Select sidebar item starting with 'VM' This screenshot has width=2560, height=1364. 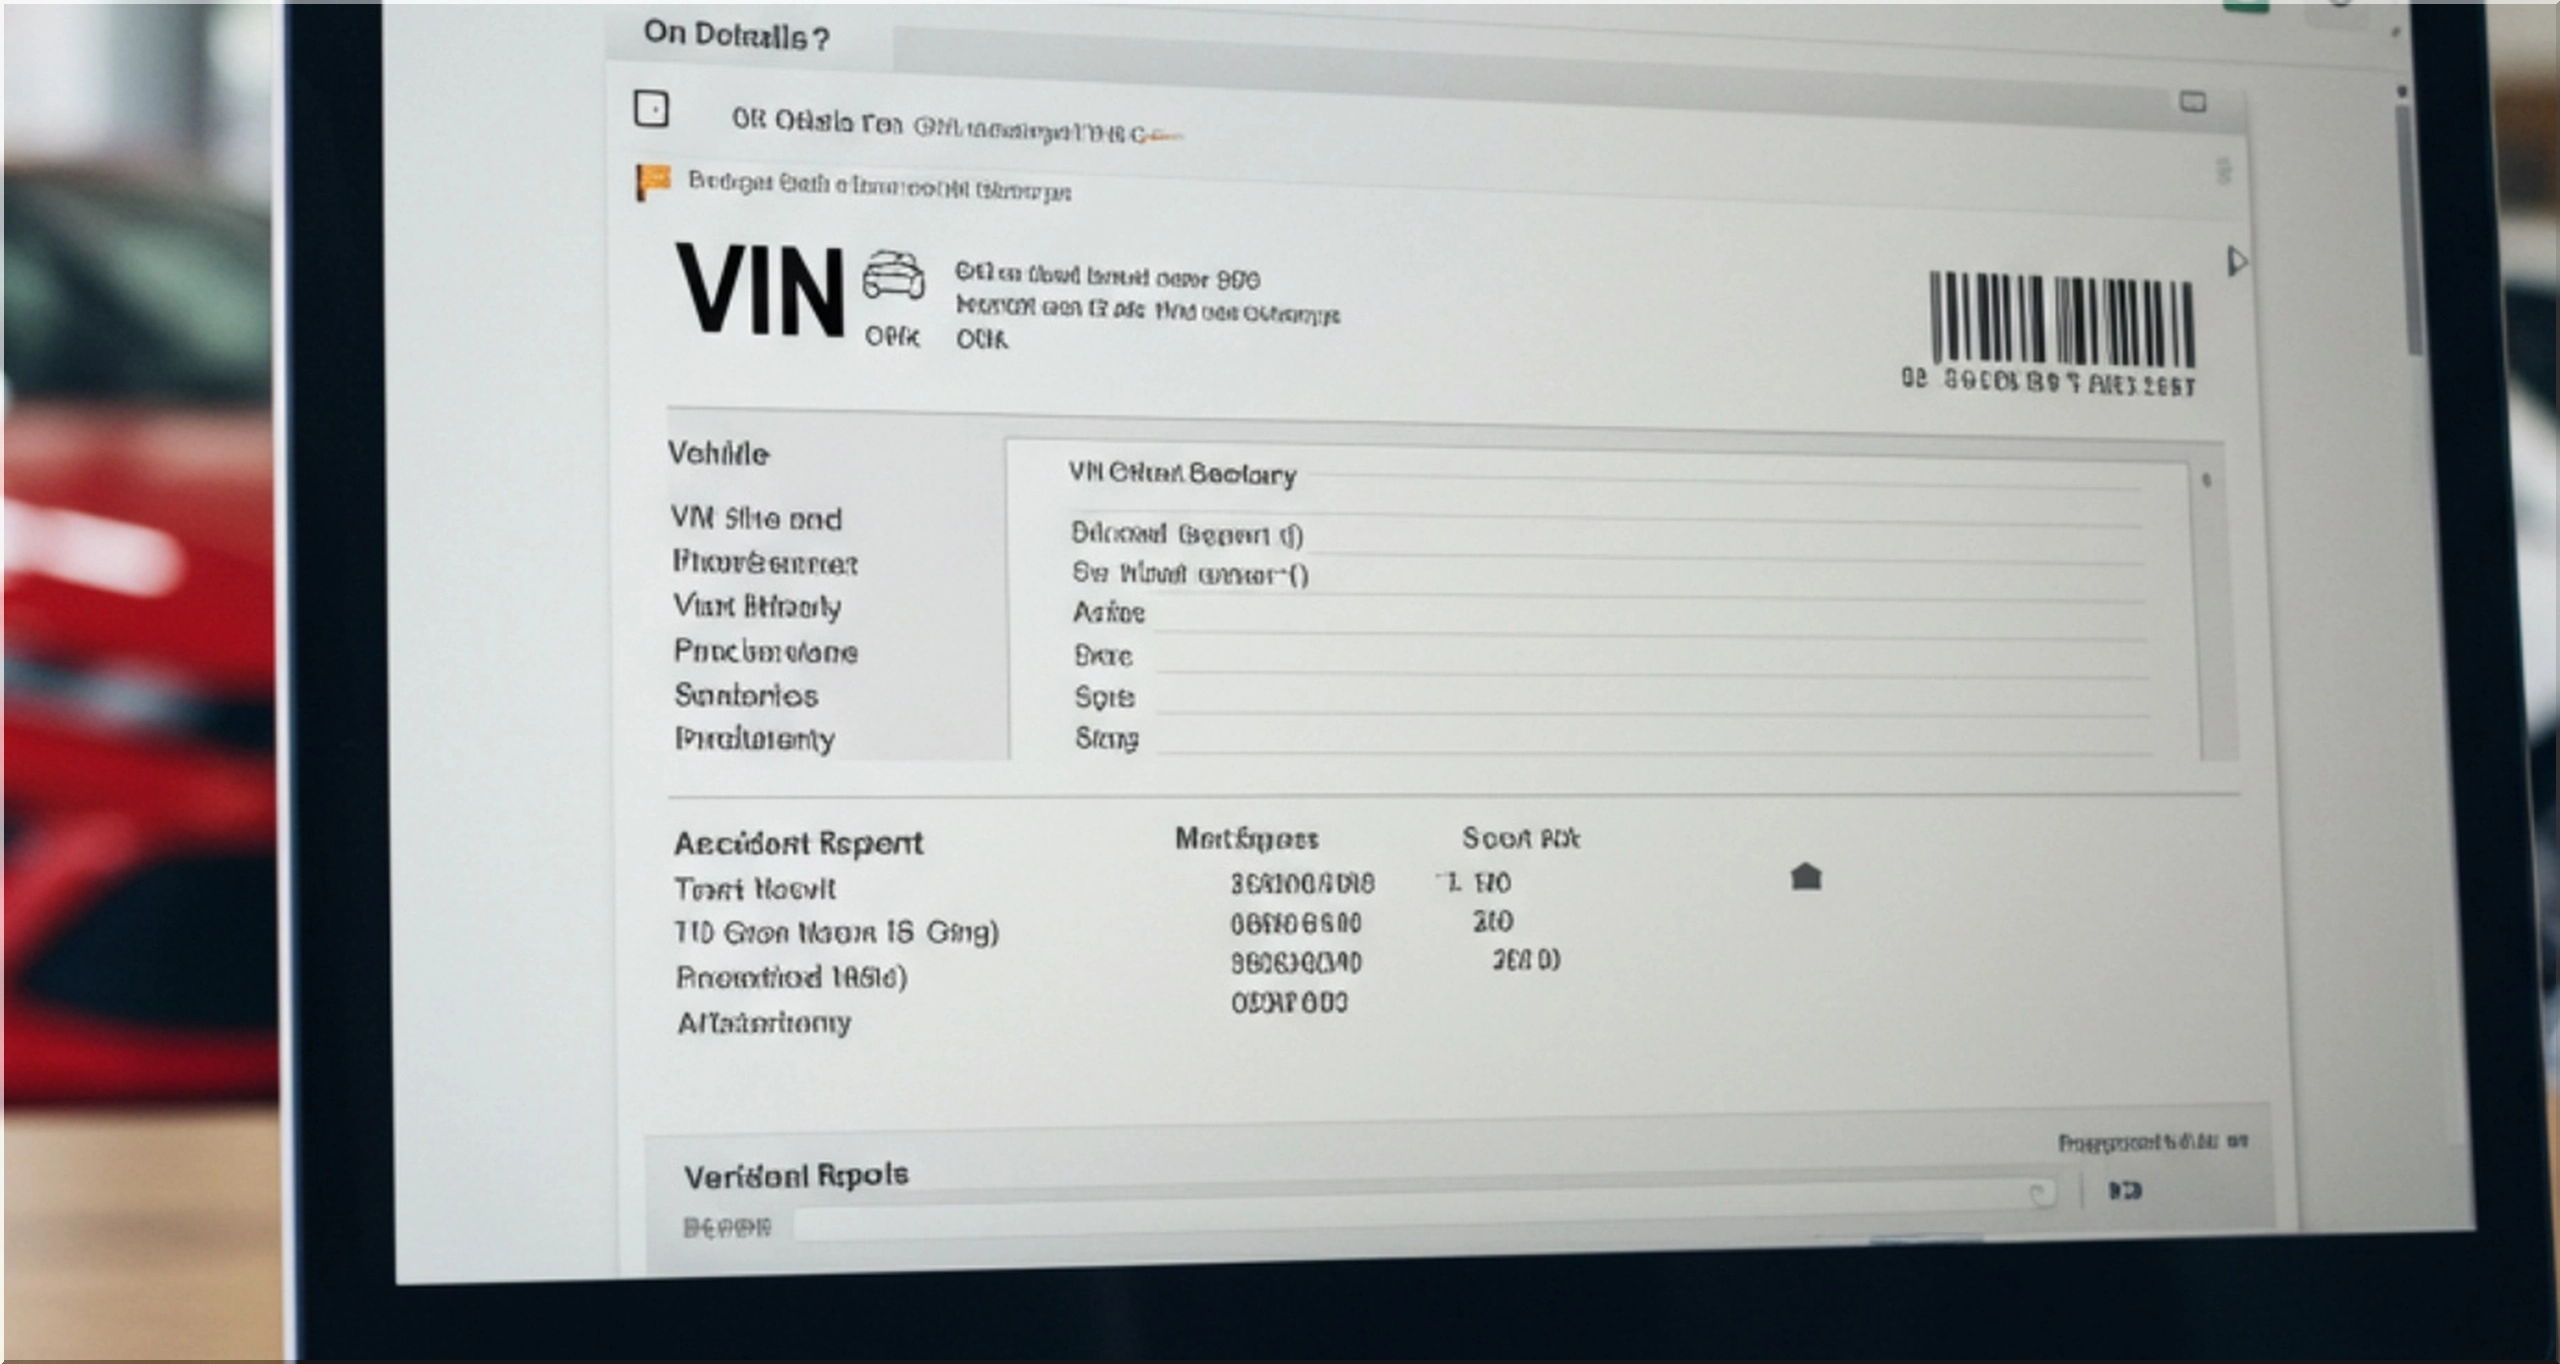[756, 519]
